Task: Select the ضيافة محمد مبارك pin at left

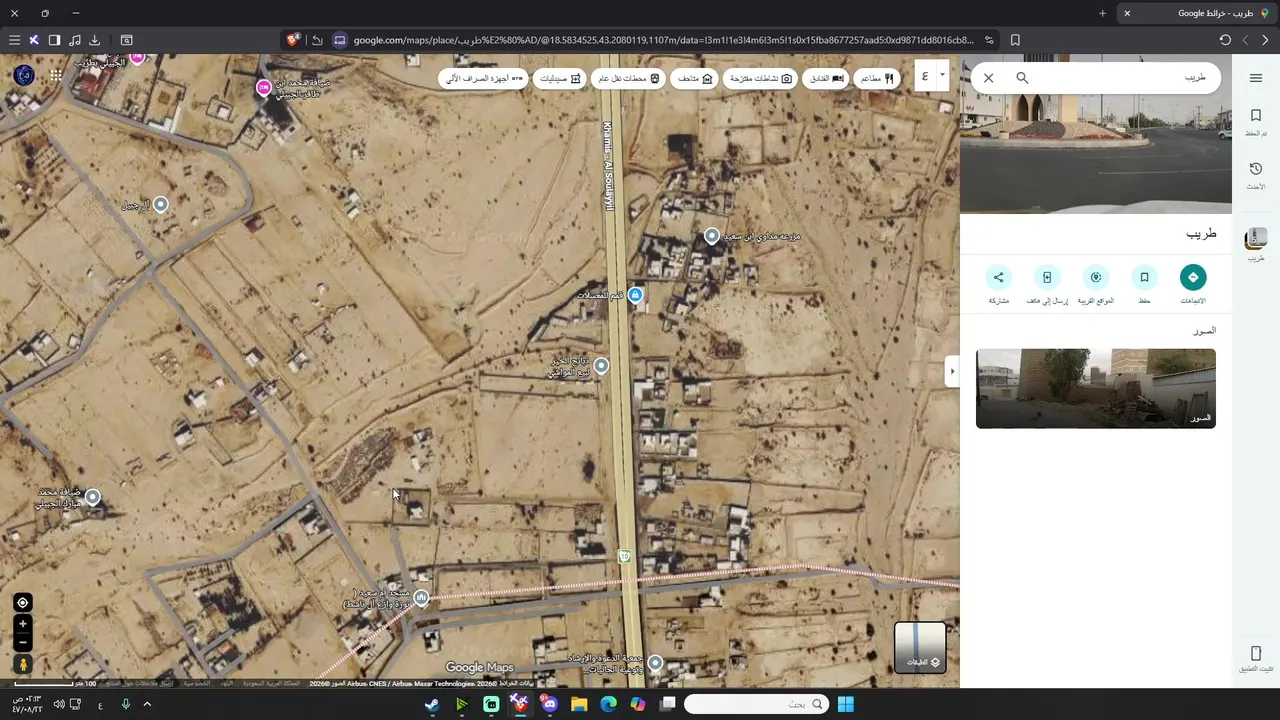Action: [92, 497]
